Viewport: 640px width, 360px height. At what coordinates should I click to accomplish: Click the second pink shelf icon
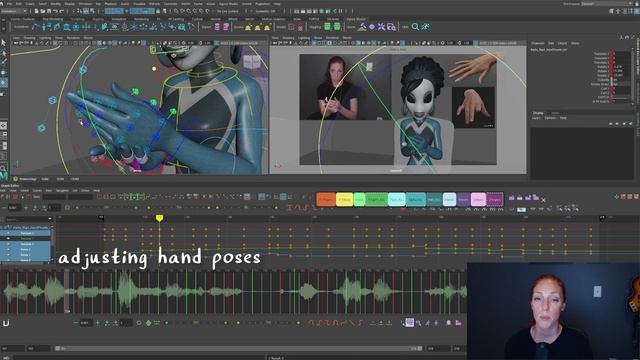click(x=226, y=27)
